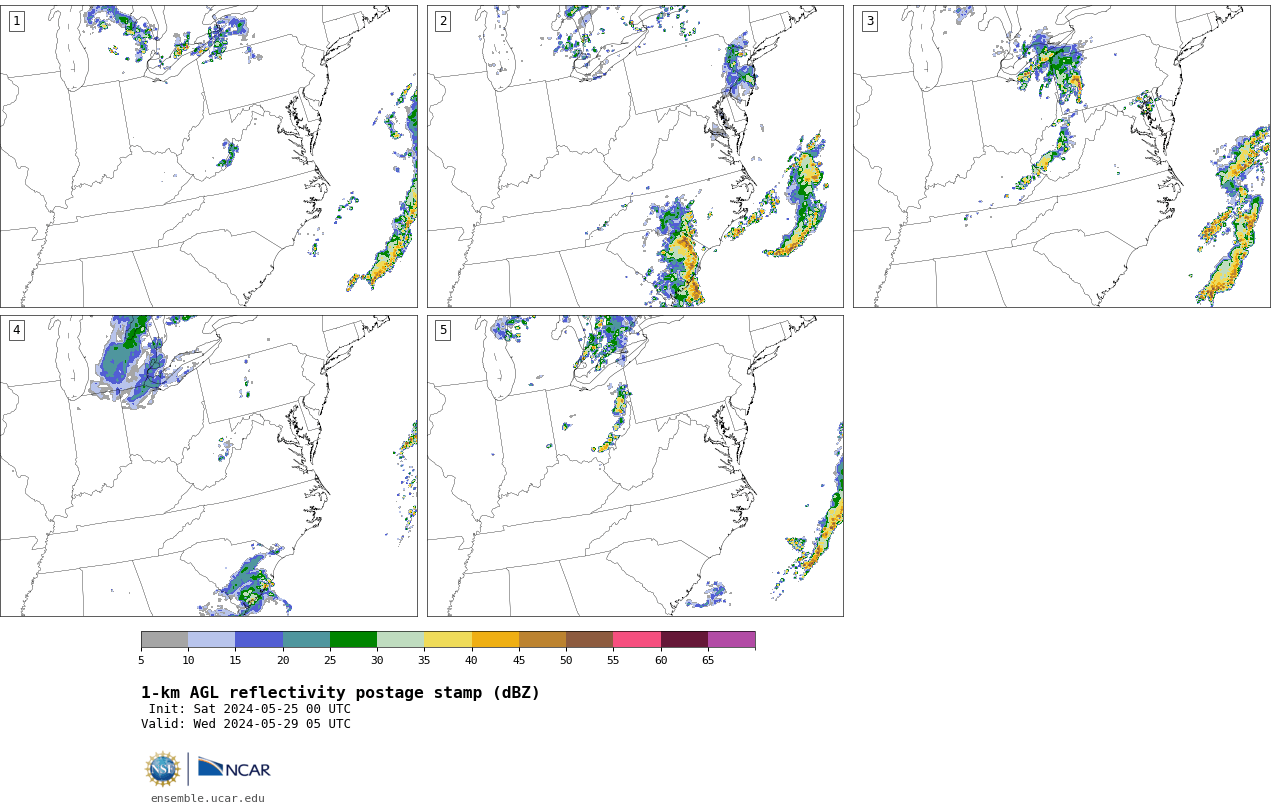This screenshot has height=809, width=1280.
Task: Open ensemble member 5 reflectivity map
Action: coord(635,466)
